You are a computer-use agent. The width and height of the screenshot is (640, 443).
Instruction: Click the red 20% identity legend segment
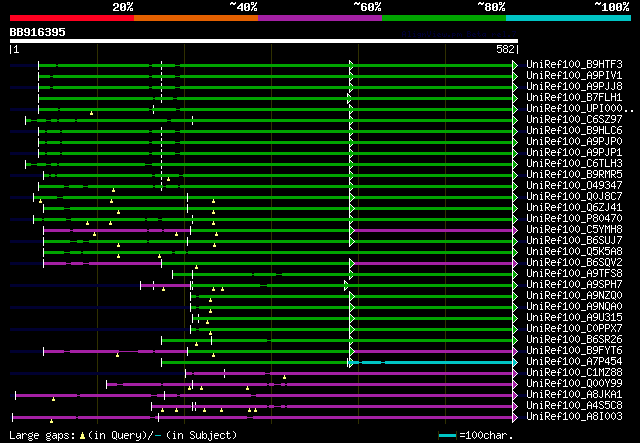click(72, 18)
